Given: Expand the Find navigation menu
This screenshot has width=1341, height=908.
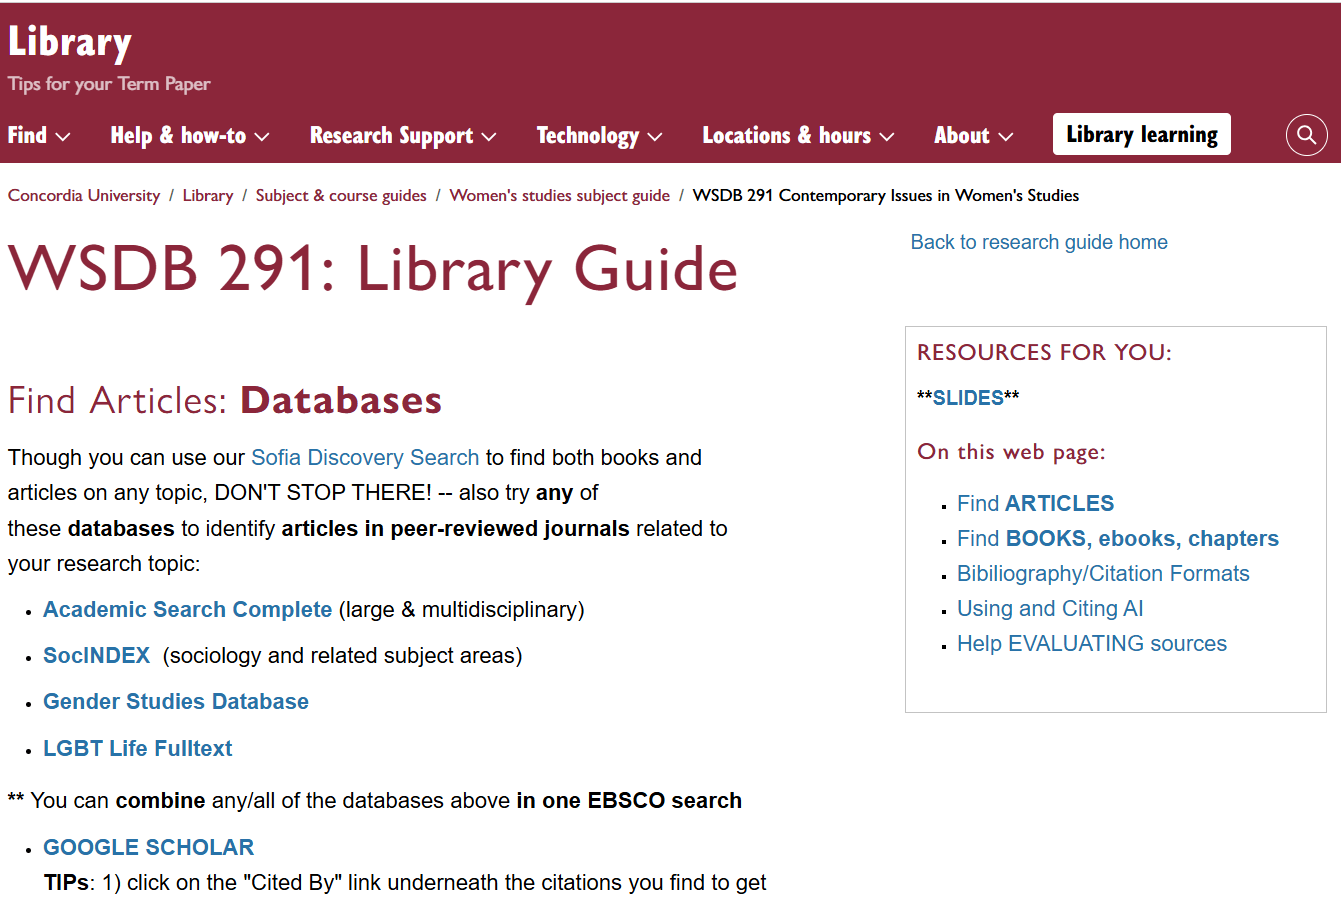Looking at the screenshot, I should [x=38, y=136].
